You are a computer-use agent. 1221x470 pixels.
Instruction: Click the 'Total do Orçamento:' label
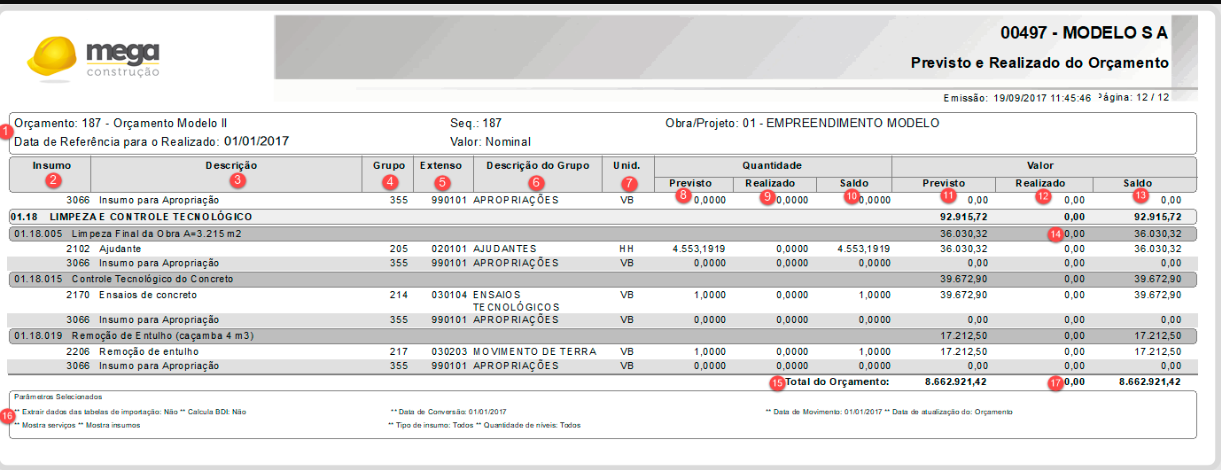coord(837,382)
